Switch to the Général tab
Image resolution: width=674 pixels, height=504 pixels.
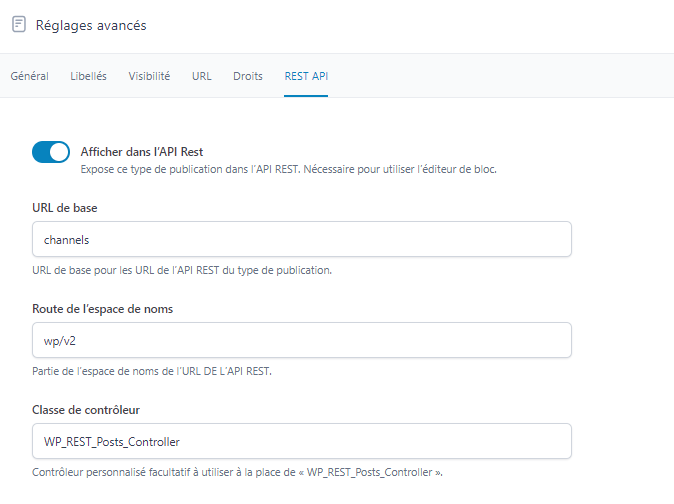point(29,76)
